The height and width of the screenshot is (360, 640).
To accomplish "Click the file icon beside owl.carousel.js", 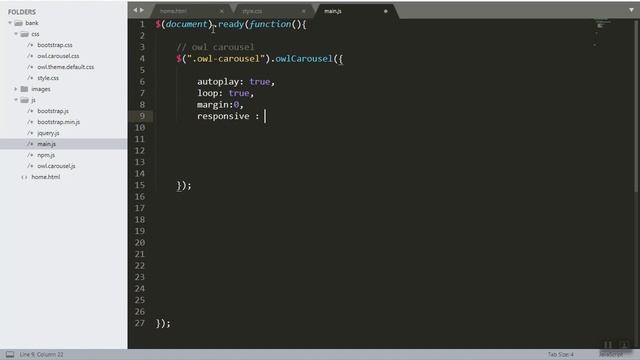I will point(30,166).
